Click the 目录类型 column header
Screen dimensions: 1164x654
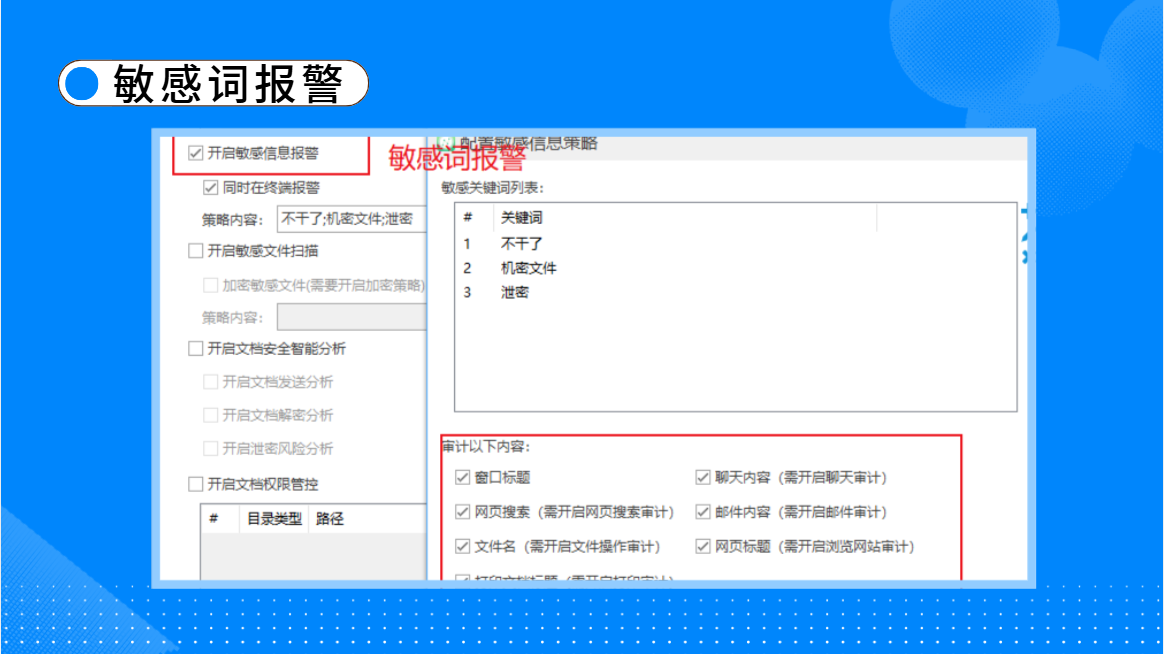[x=274, y=519]
